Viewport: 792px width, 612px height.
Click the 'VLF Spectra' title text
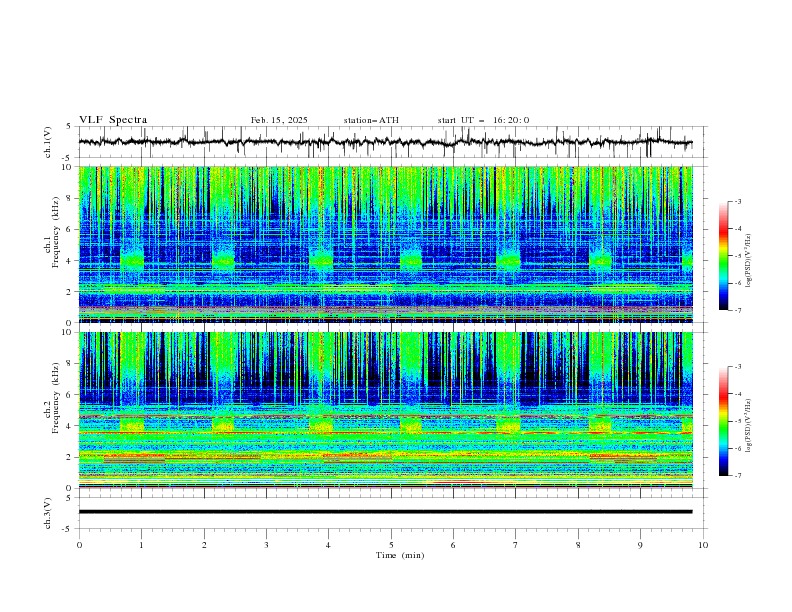(x=113, y=120)
